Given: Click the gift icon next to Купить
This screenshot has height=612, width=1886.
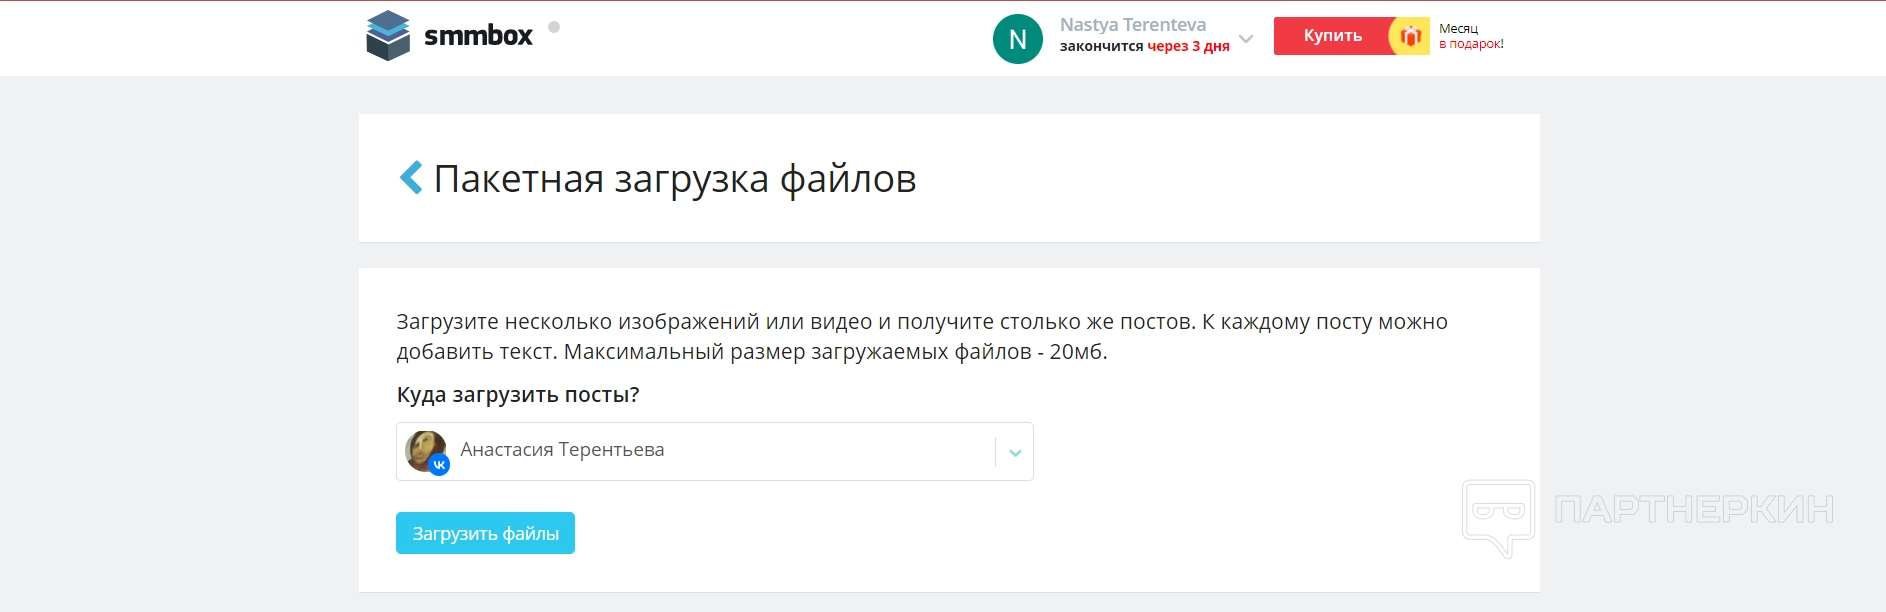Looking at the screenshot, I should click(x=1410, y=36).
